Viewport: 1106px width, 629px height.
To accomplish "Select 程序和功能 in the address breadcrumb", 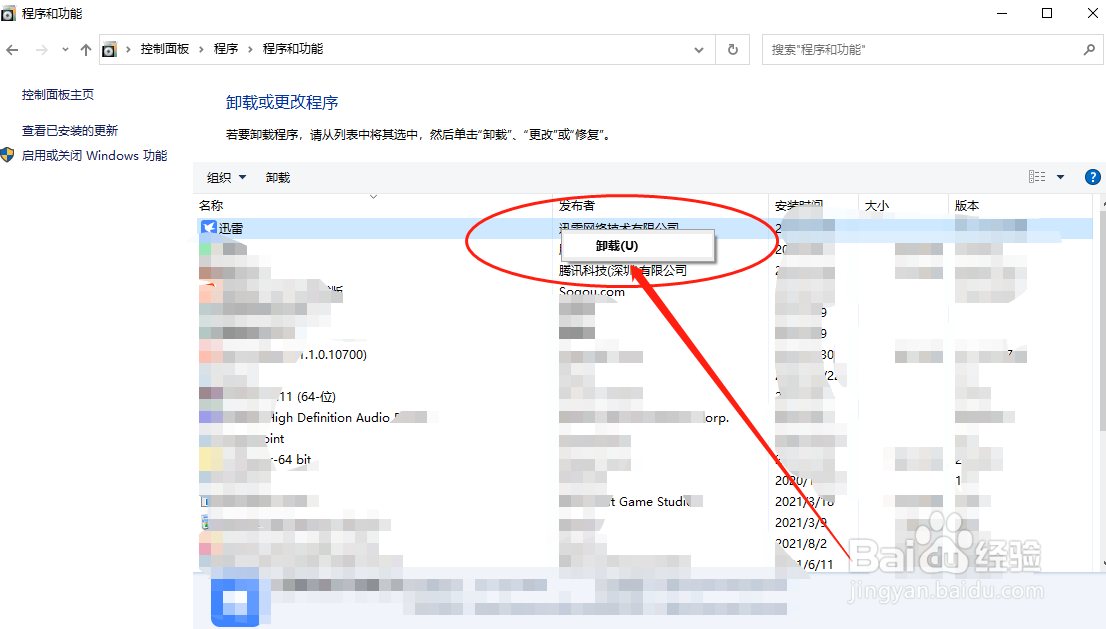I will 293,49.
